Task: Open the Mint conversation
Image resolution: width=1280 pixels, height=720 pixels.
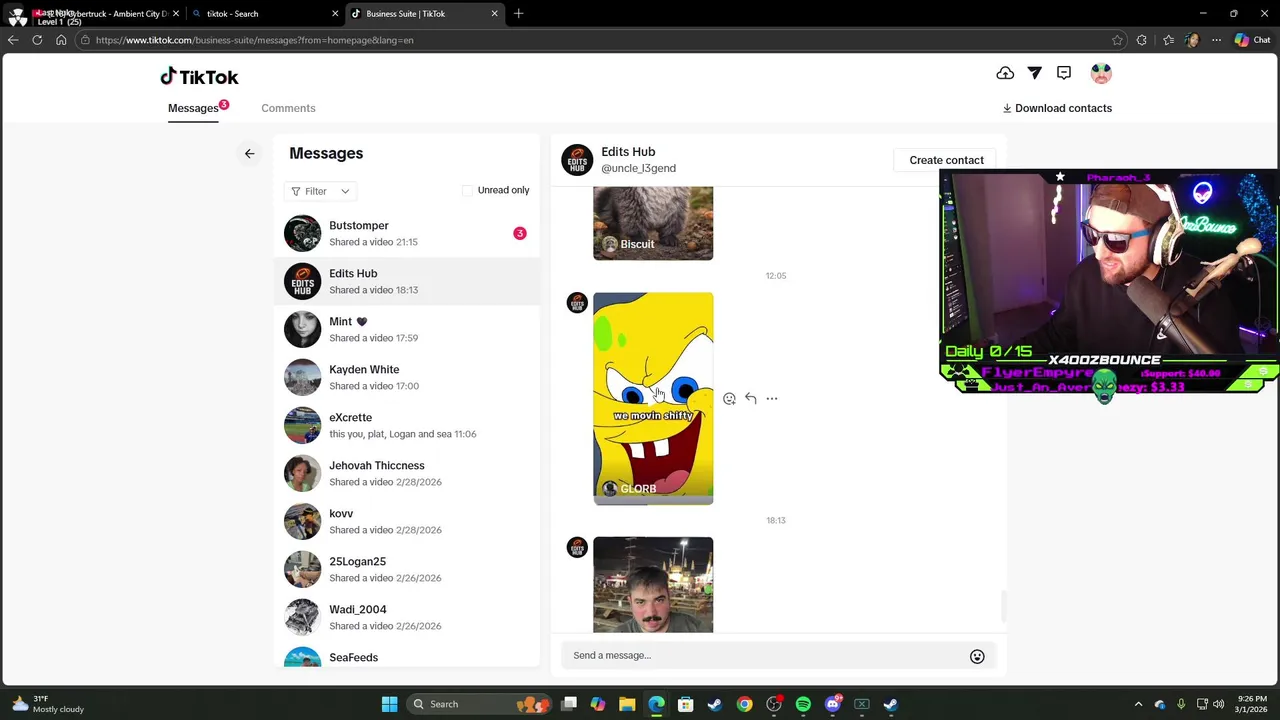Action: (x=407, y=329)
